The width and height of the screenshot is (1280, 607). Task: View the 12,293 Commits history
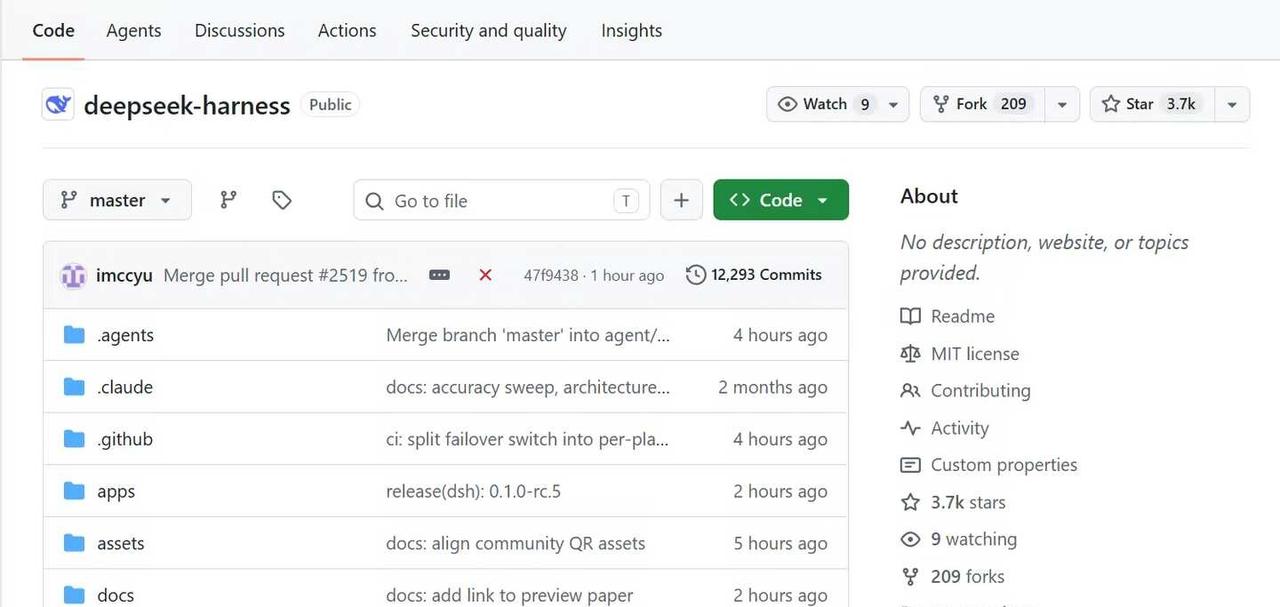coord(755,275)
